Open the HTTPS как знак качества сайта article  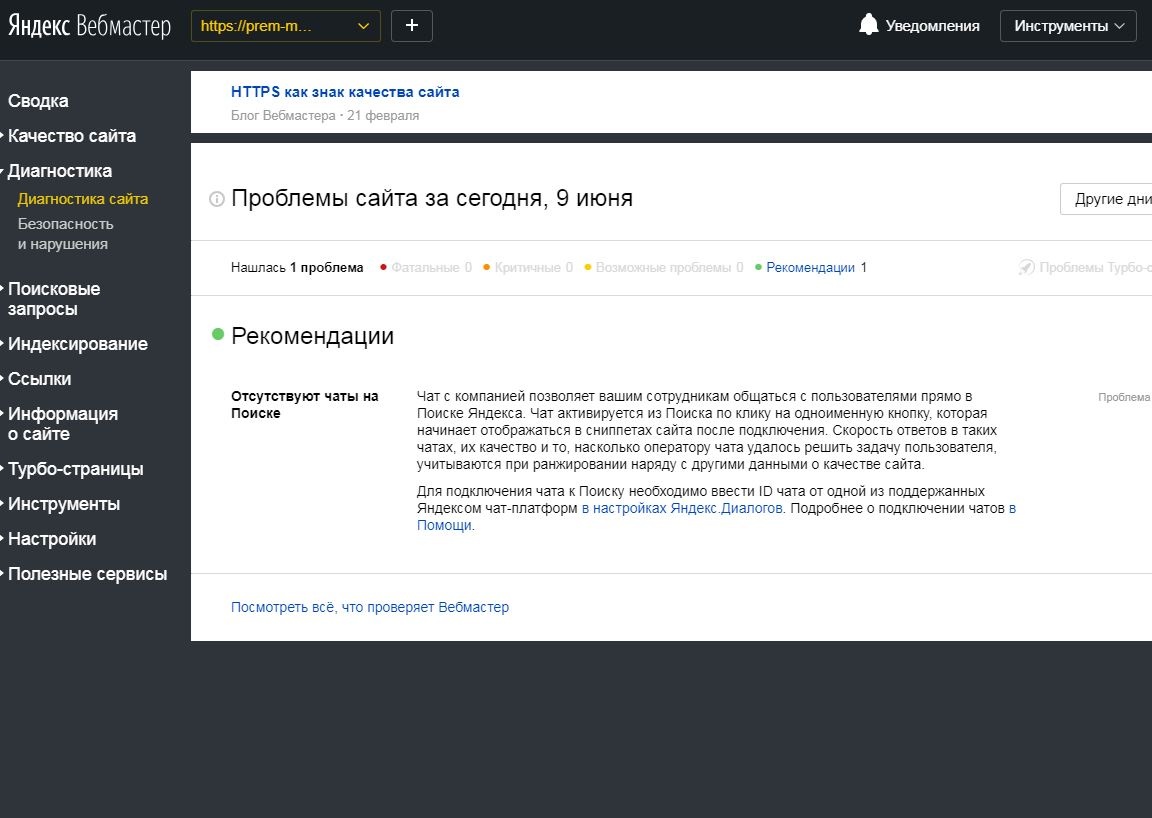point(345,92)
